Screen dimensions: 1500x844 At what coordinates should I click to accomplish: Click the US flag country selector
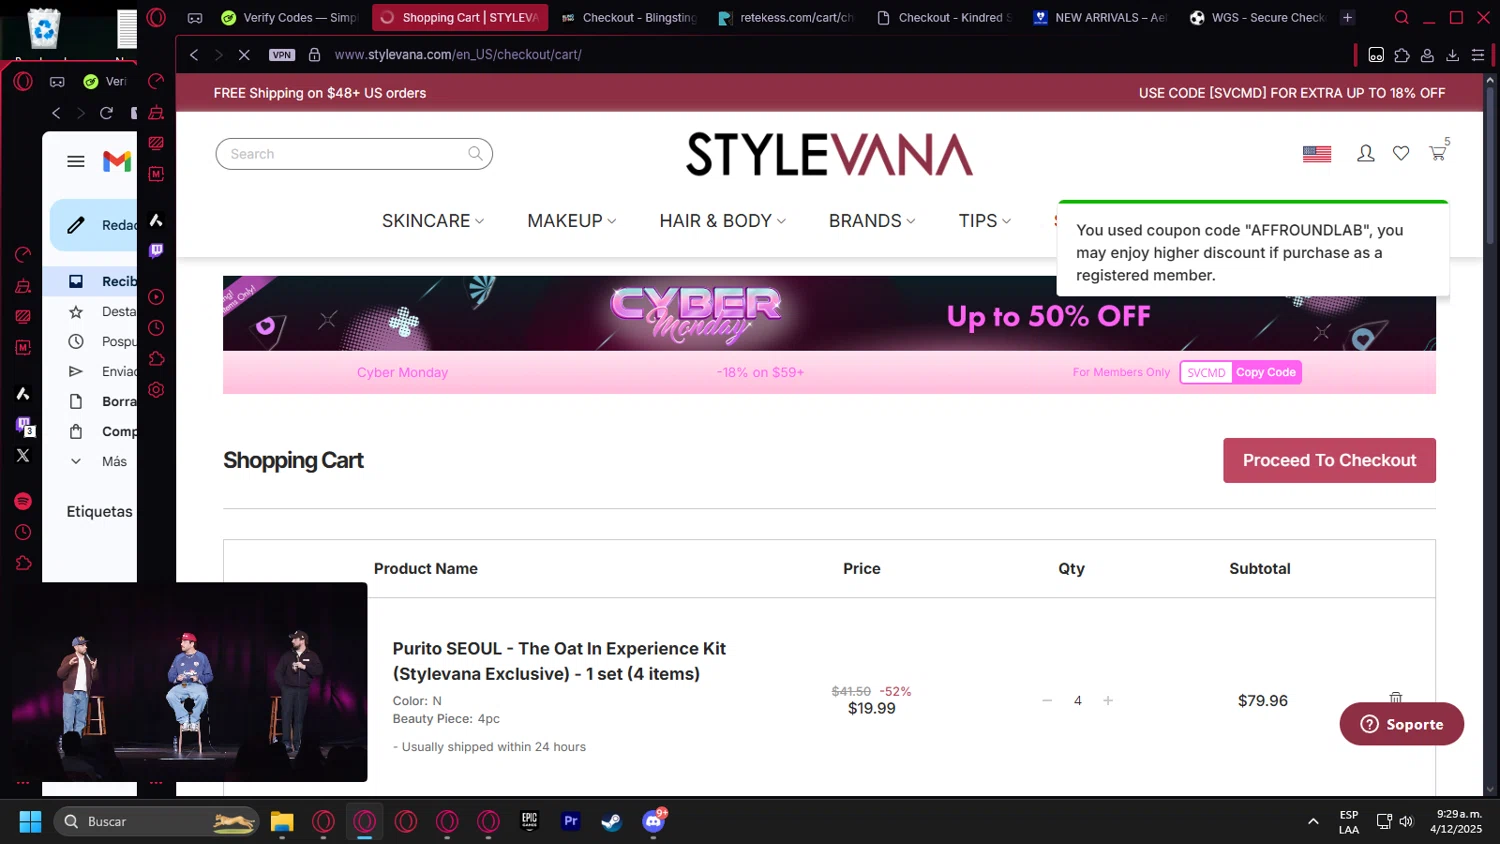[x=1317, y=153]
